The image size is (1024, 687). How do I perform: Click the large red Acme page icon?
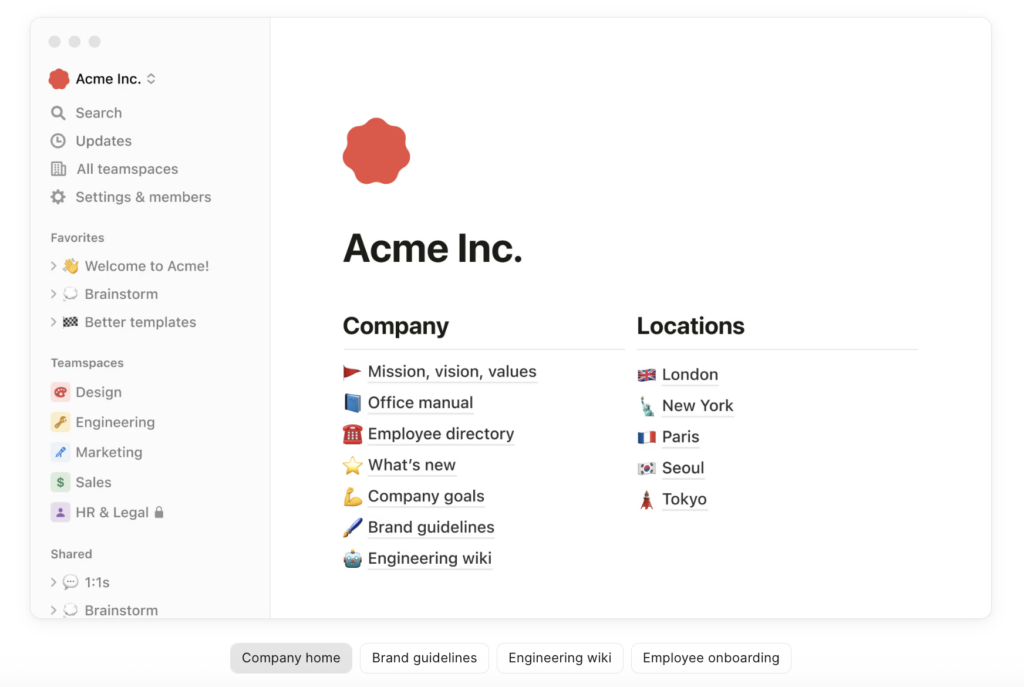pos(376,152)
